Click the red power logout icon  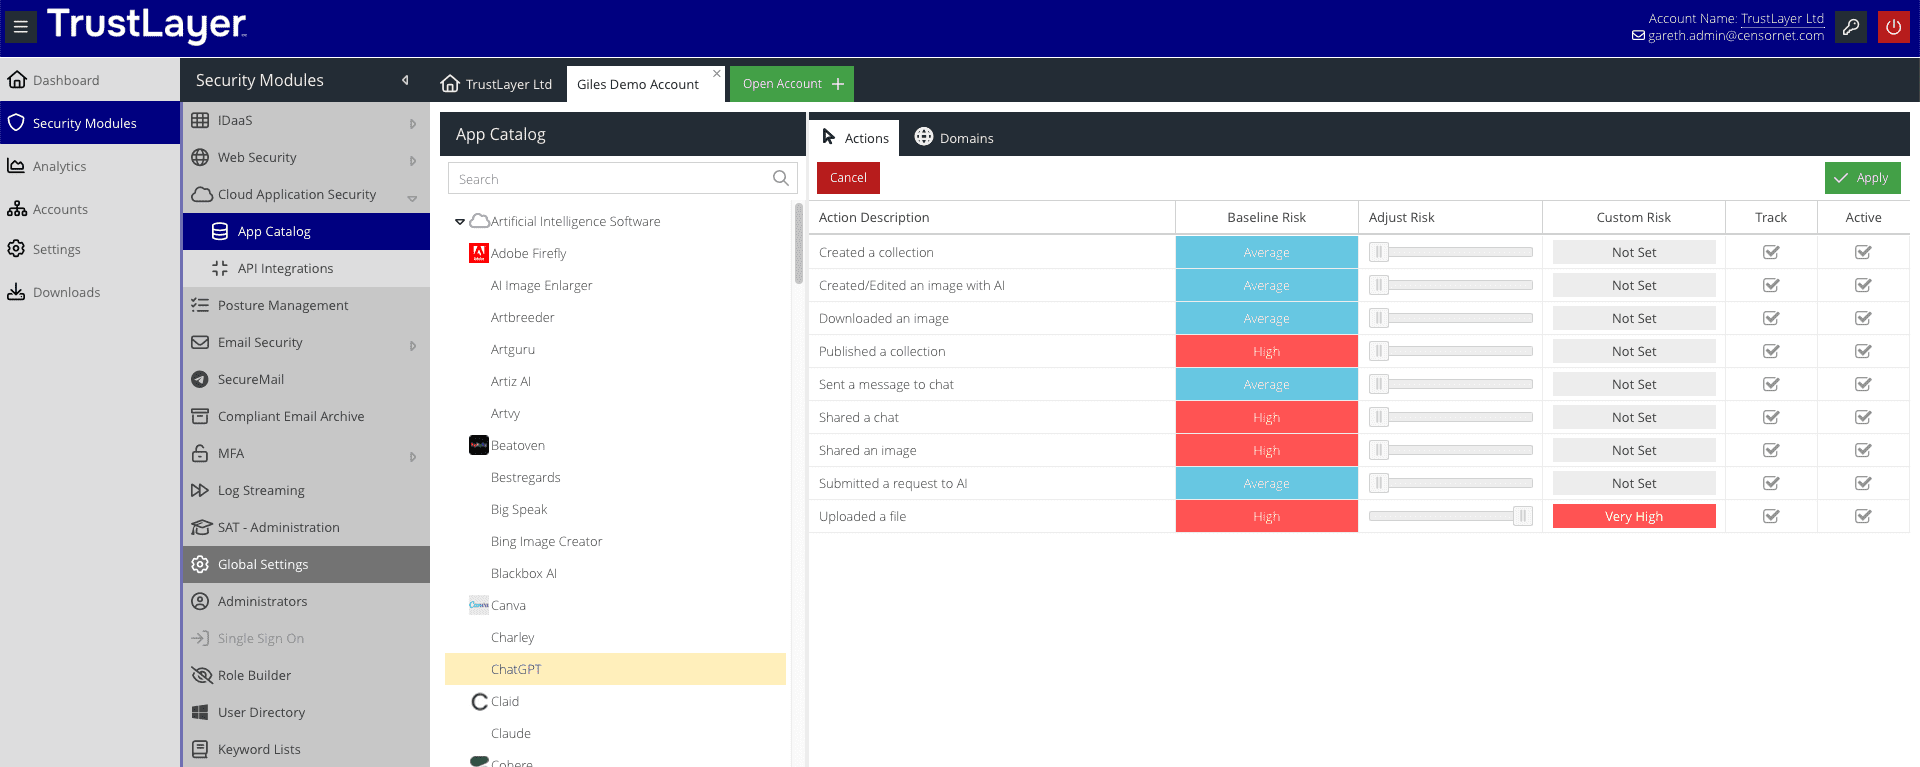click(x=1893, y=27)
